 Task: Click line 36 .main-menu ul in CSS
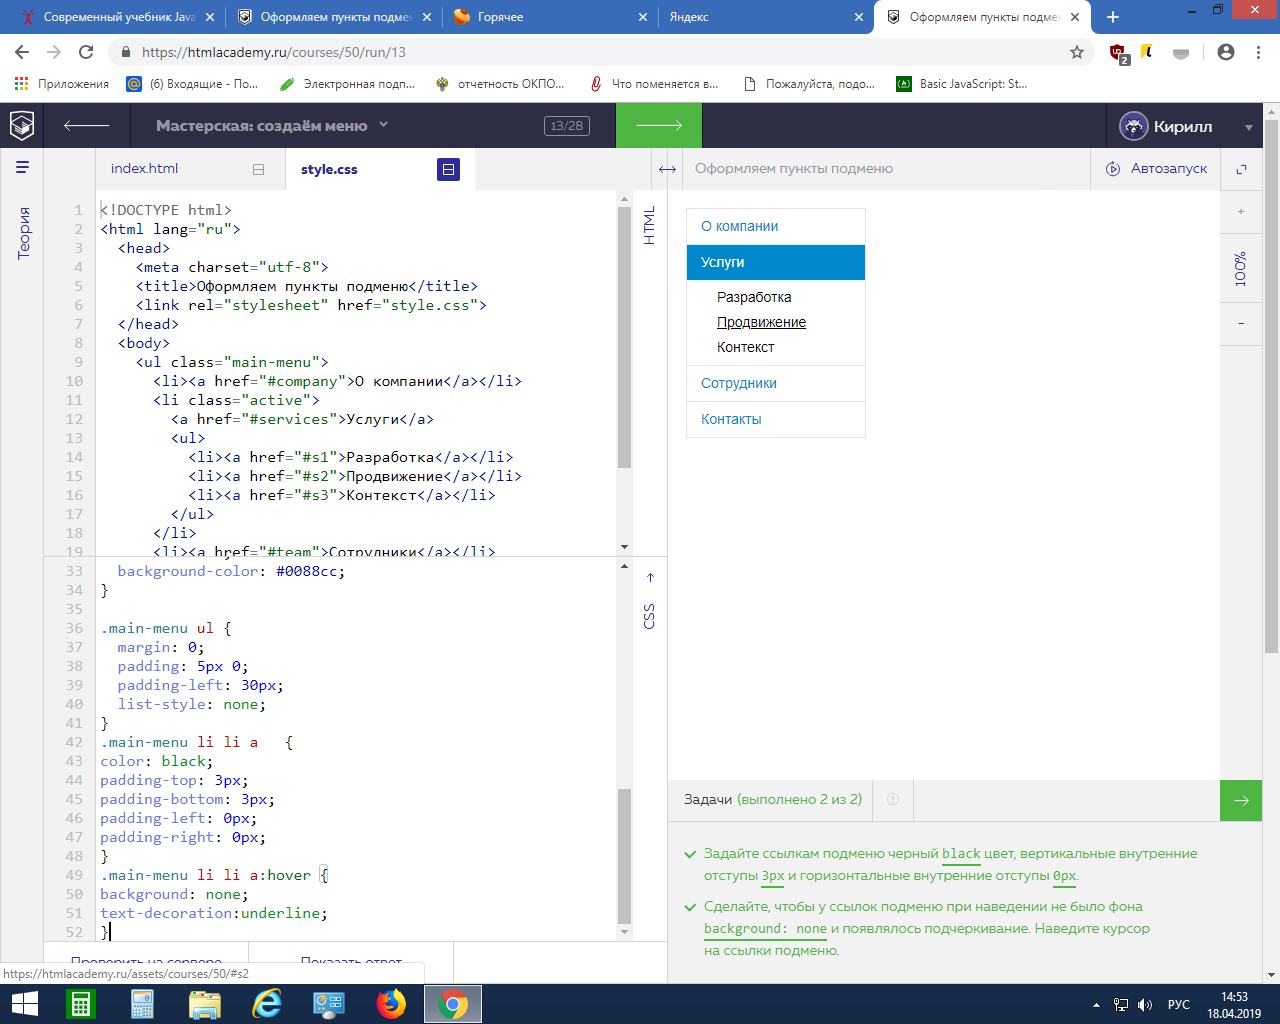tap(165, 628)
